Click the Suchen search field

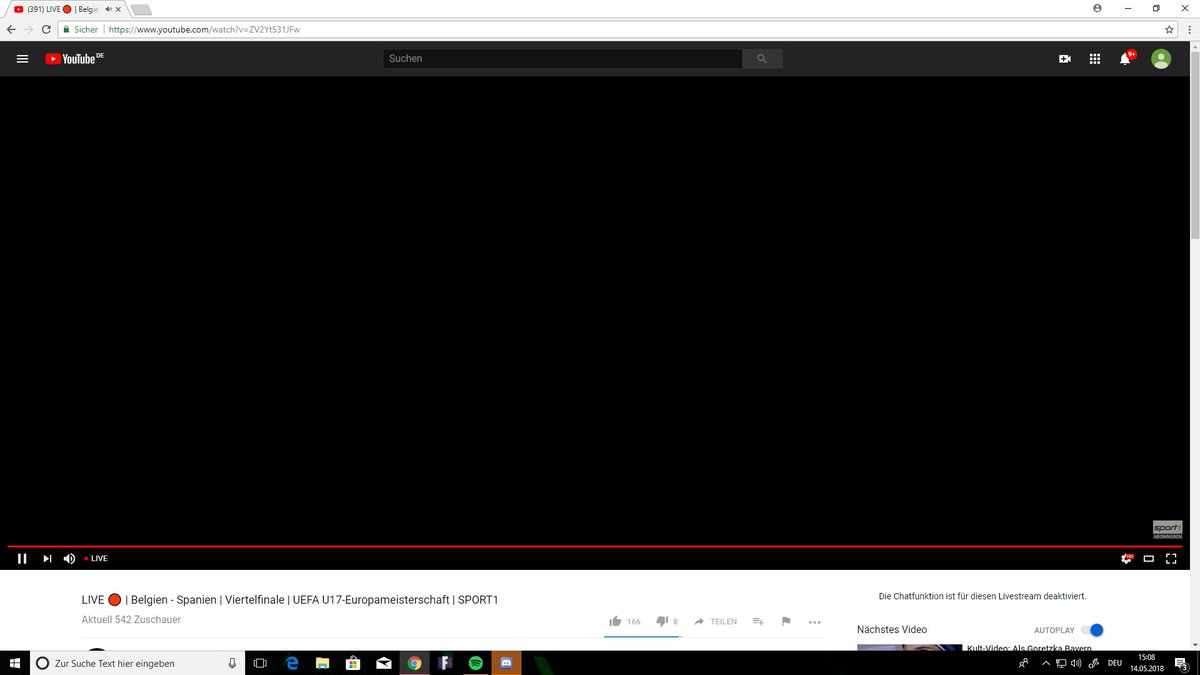click(563, 59)
